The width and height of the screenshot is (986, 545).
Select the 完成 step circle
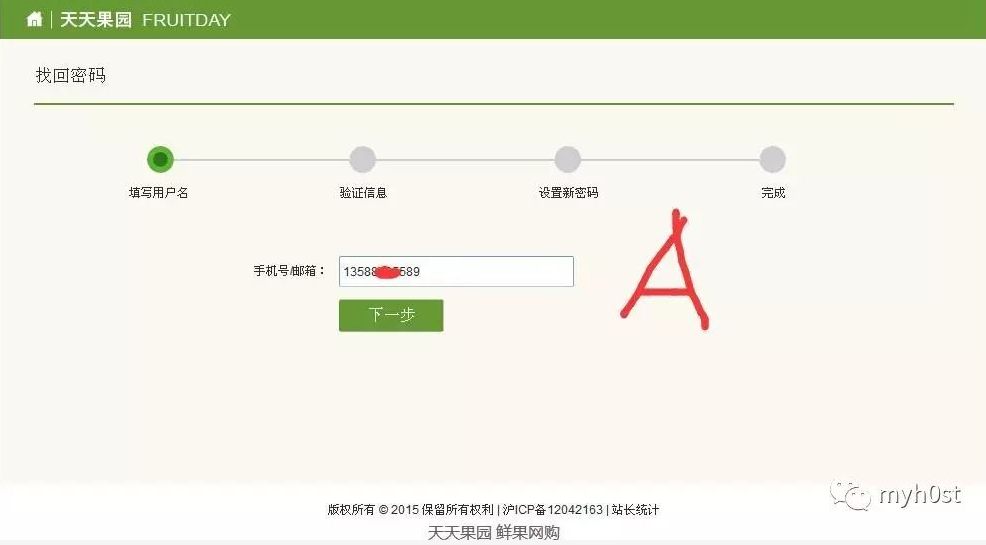[x=772, y=160]
